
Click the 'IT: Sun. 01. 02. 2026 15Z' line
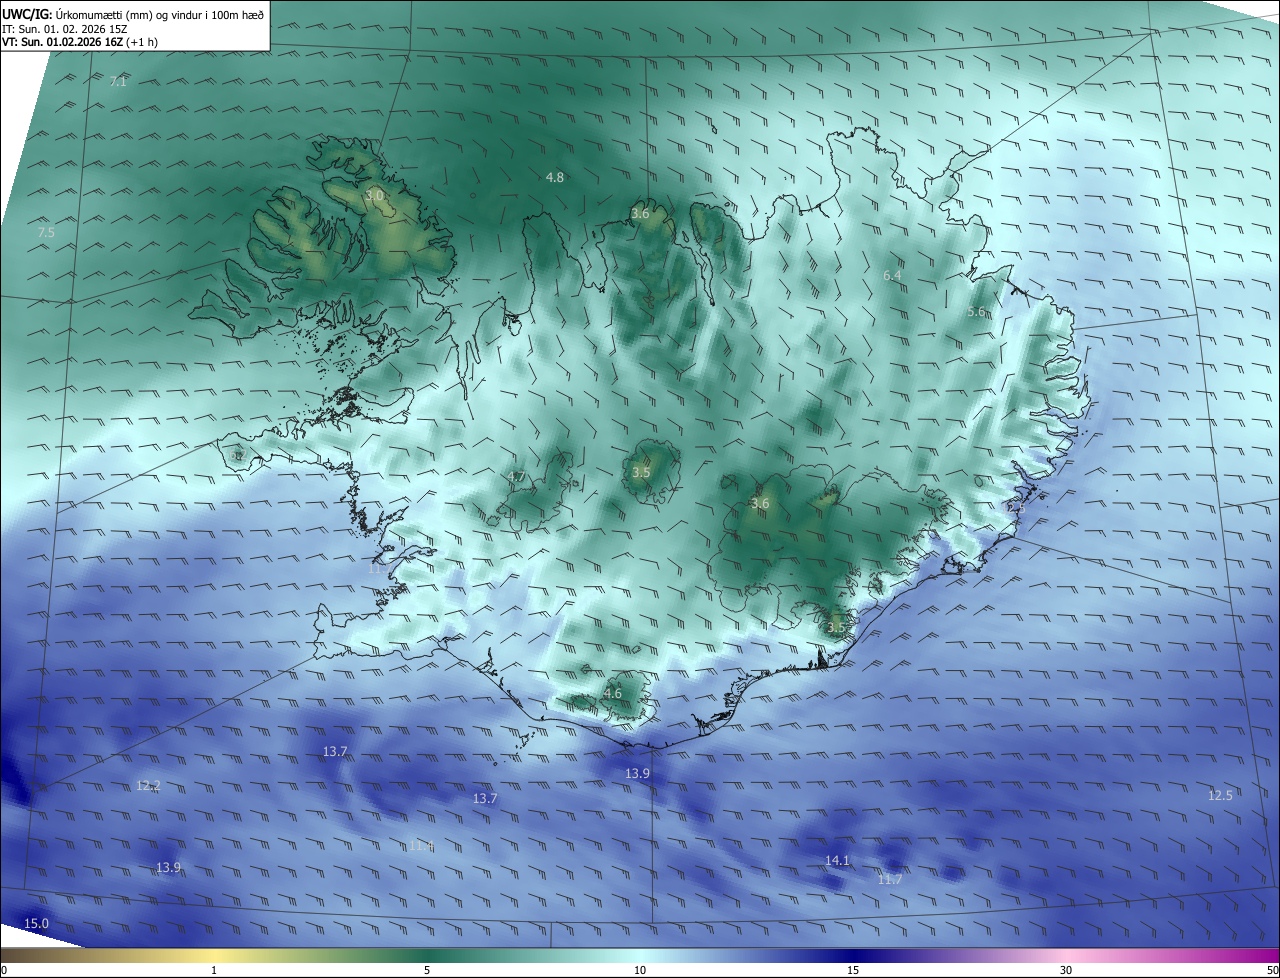pos(65,29)
